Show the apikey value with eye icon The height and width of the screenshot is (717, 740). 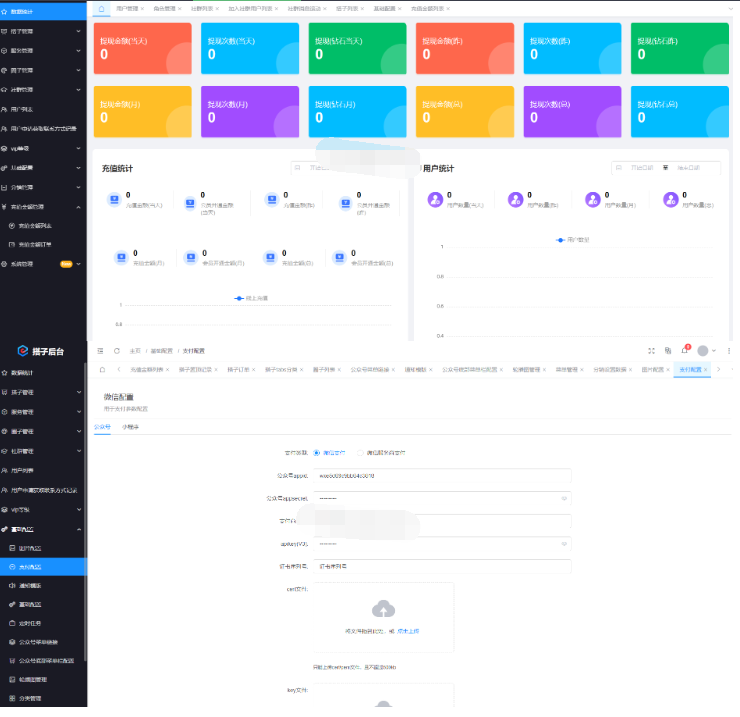(564, 544)
